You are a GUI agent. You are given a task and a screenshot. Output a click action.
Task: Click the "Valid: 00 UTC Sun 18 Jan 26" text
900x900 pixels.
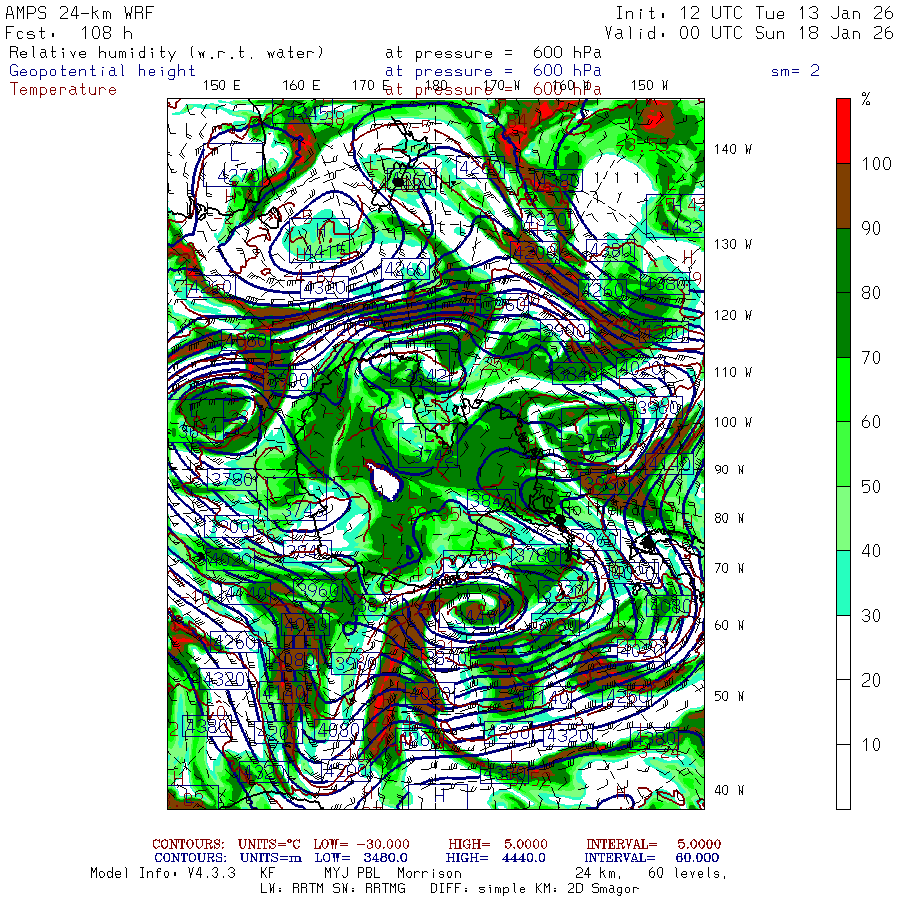coord(754,33)
